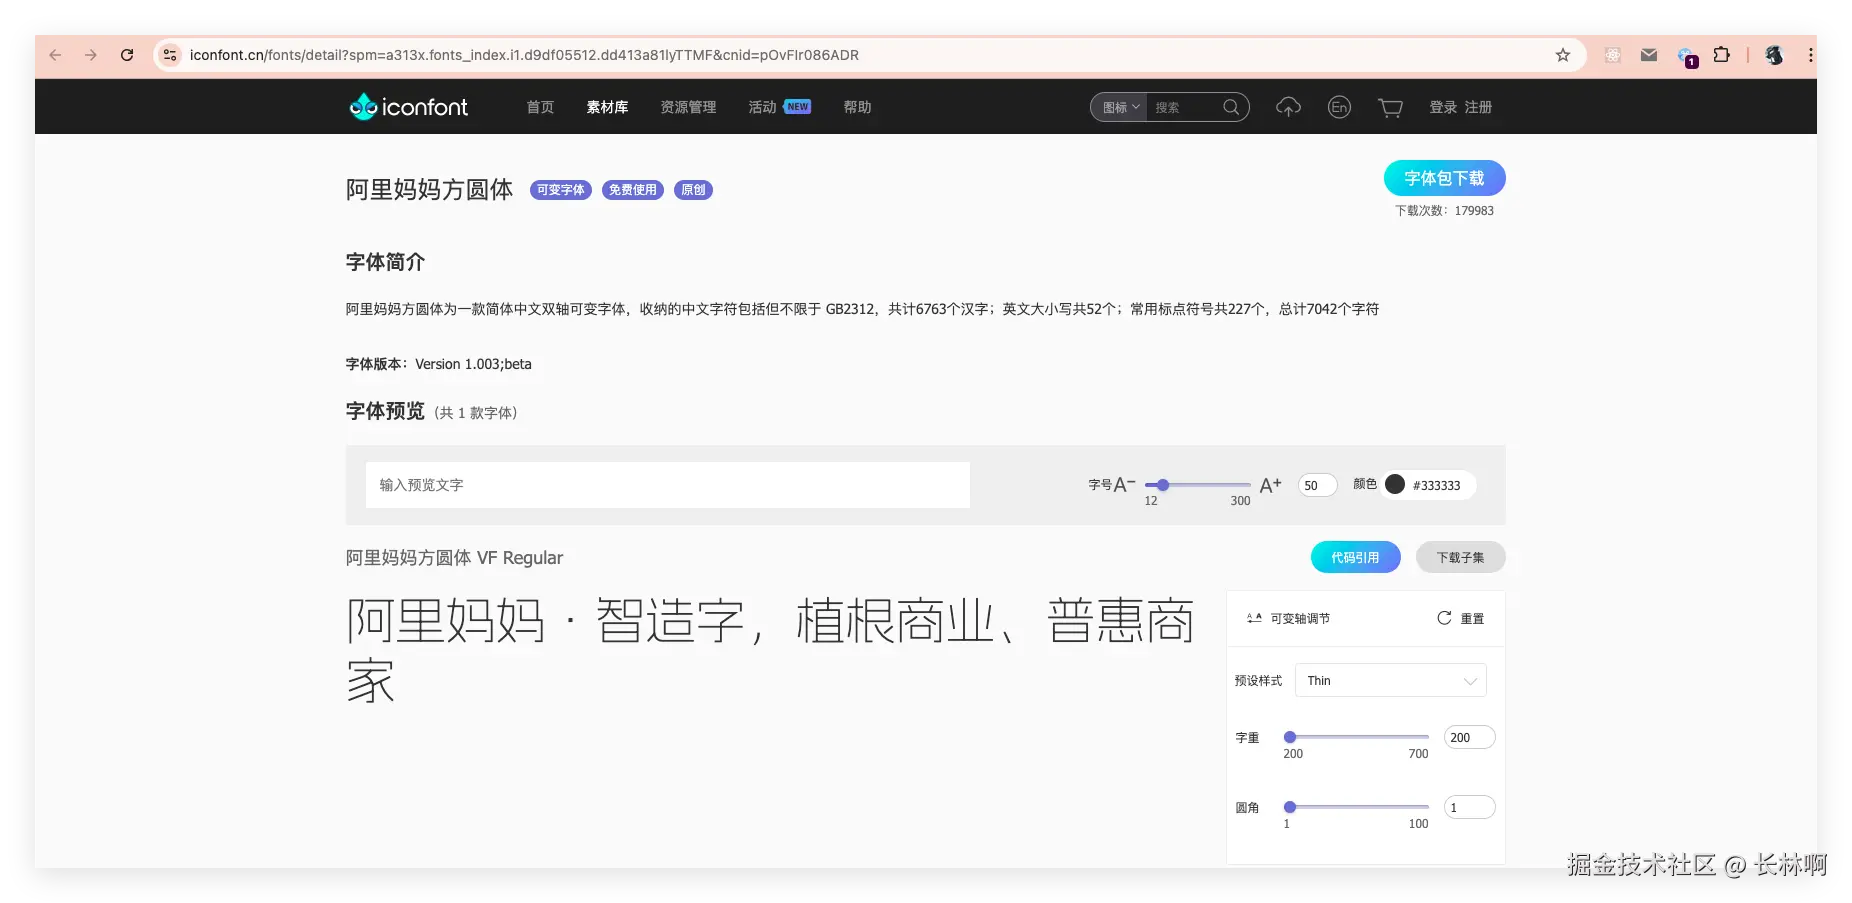The image size is (1852, 903).
Task: Click the 可变字体 tag
Action: coord(560,190)
